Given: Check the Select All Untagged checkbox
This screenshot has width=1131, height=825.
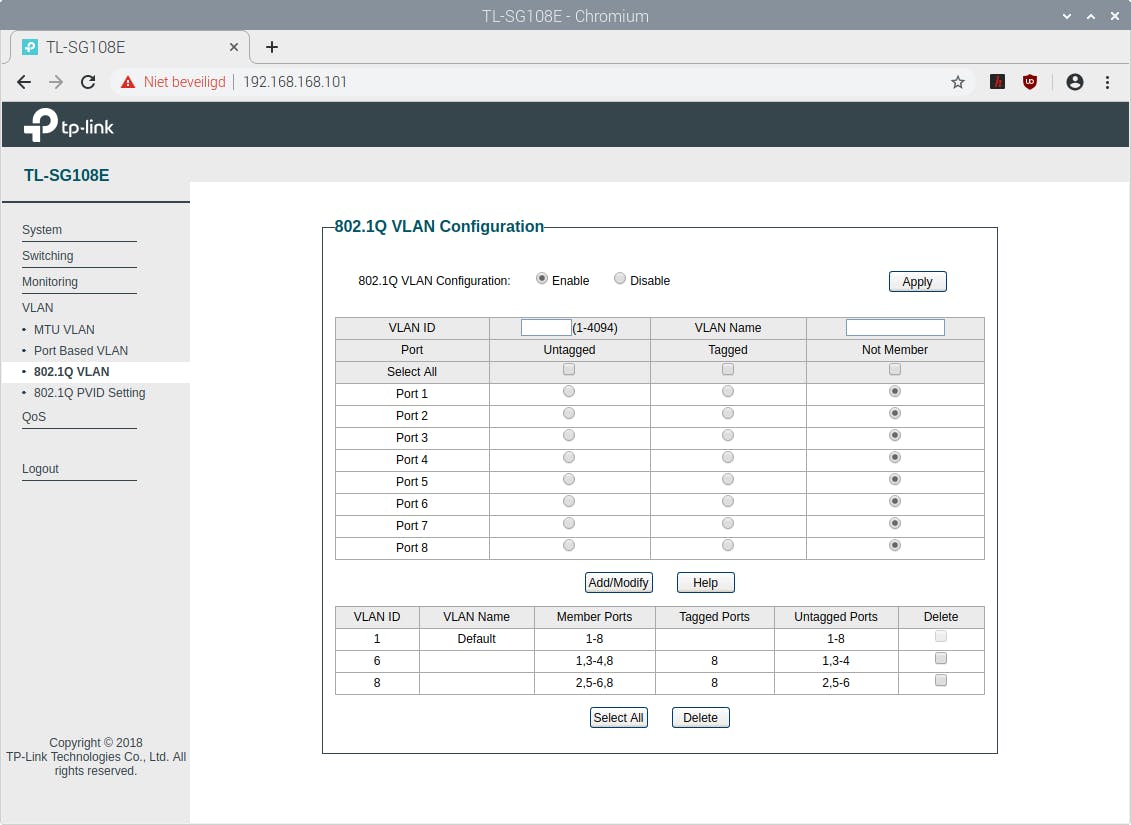Looking at the screenshot, I should [569, 370].
